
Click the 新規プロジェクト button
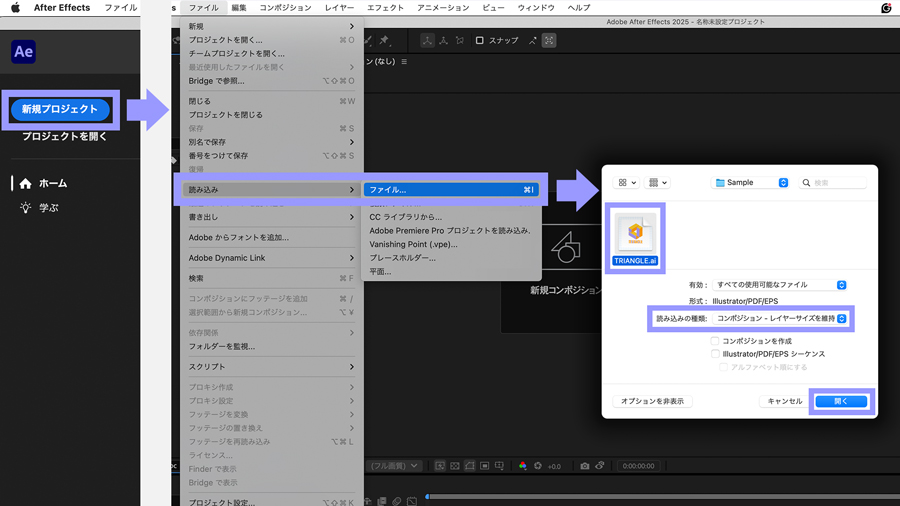(60, 110)
